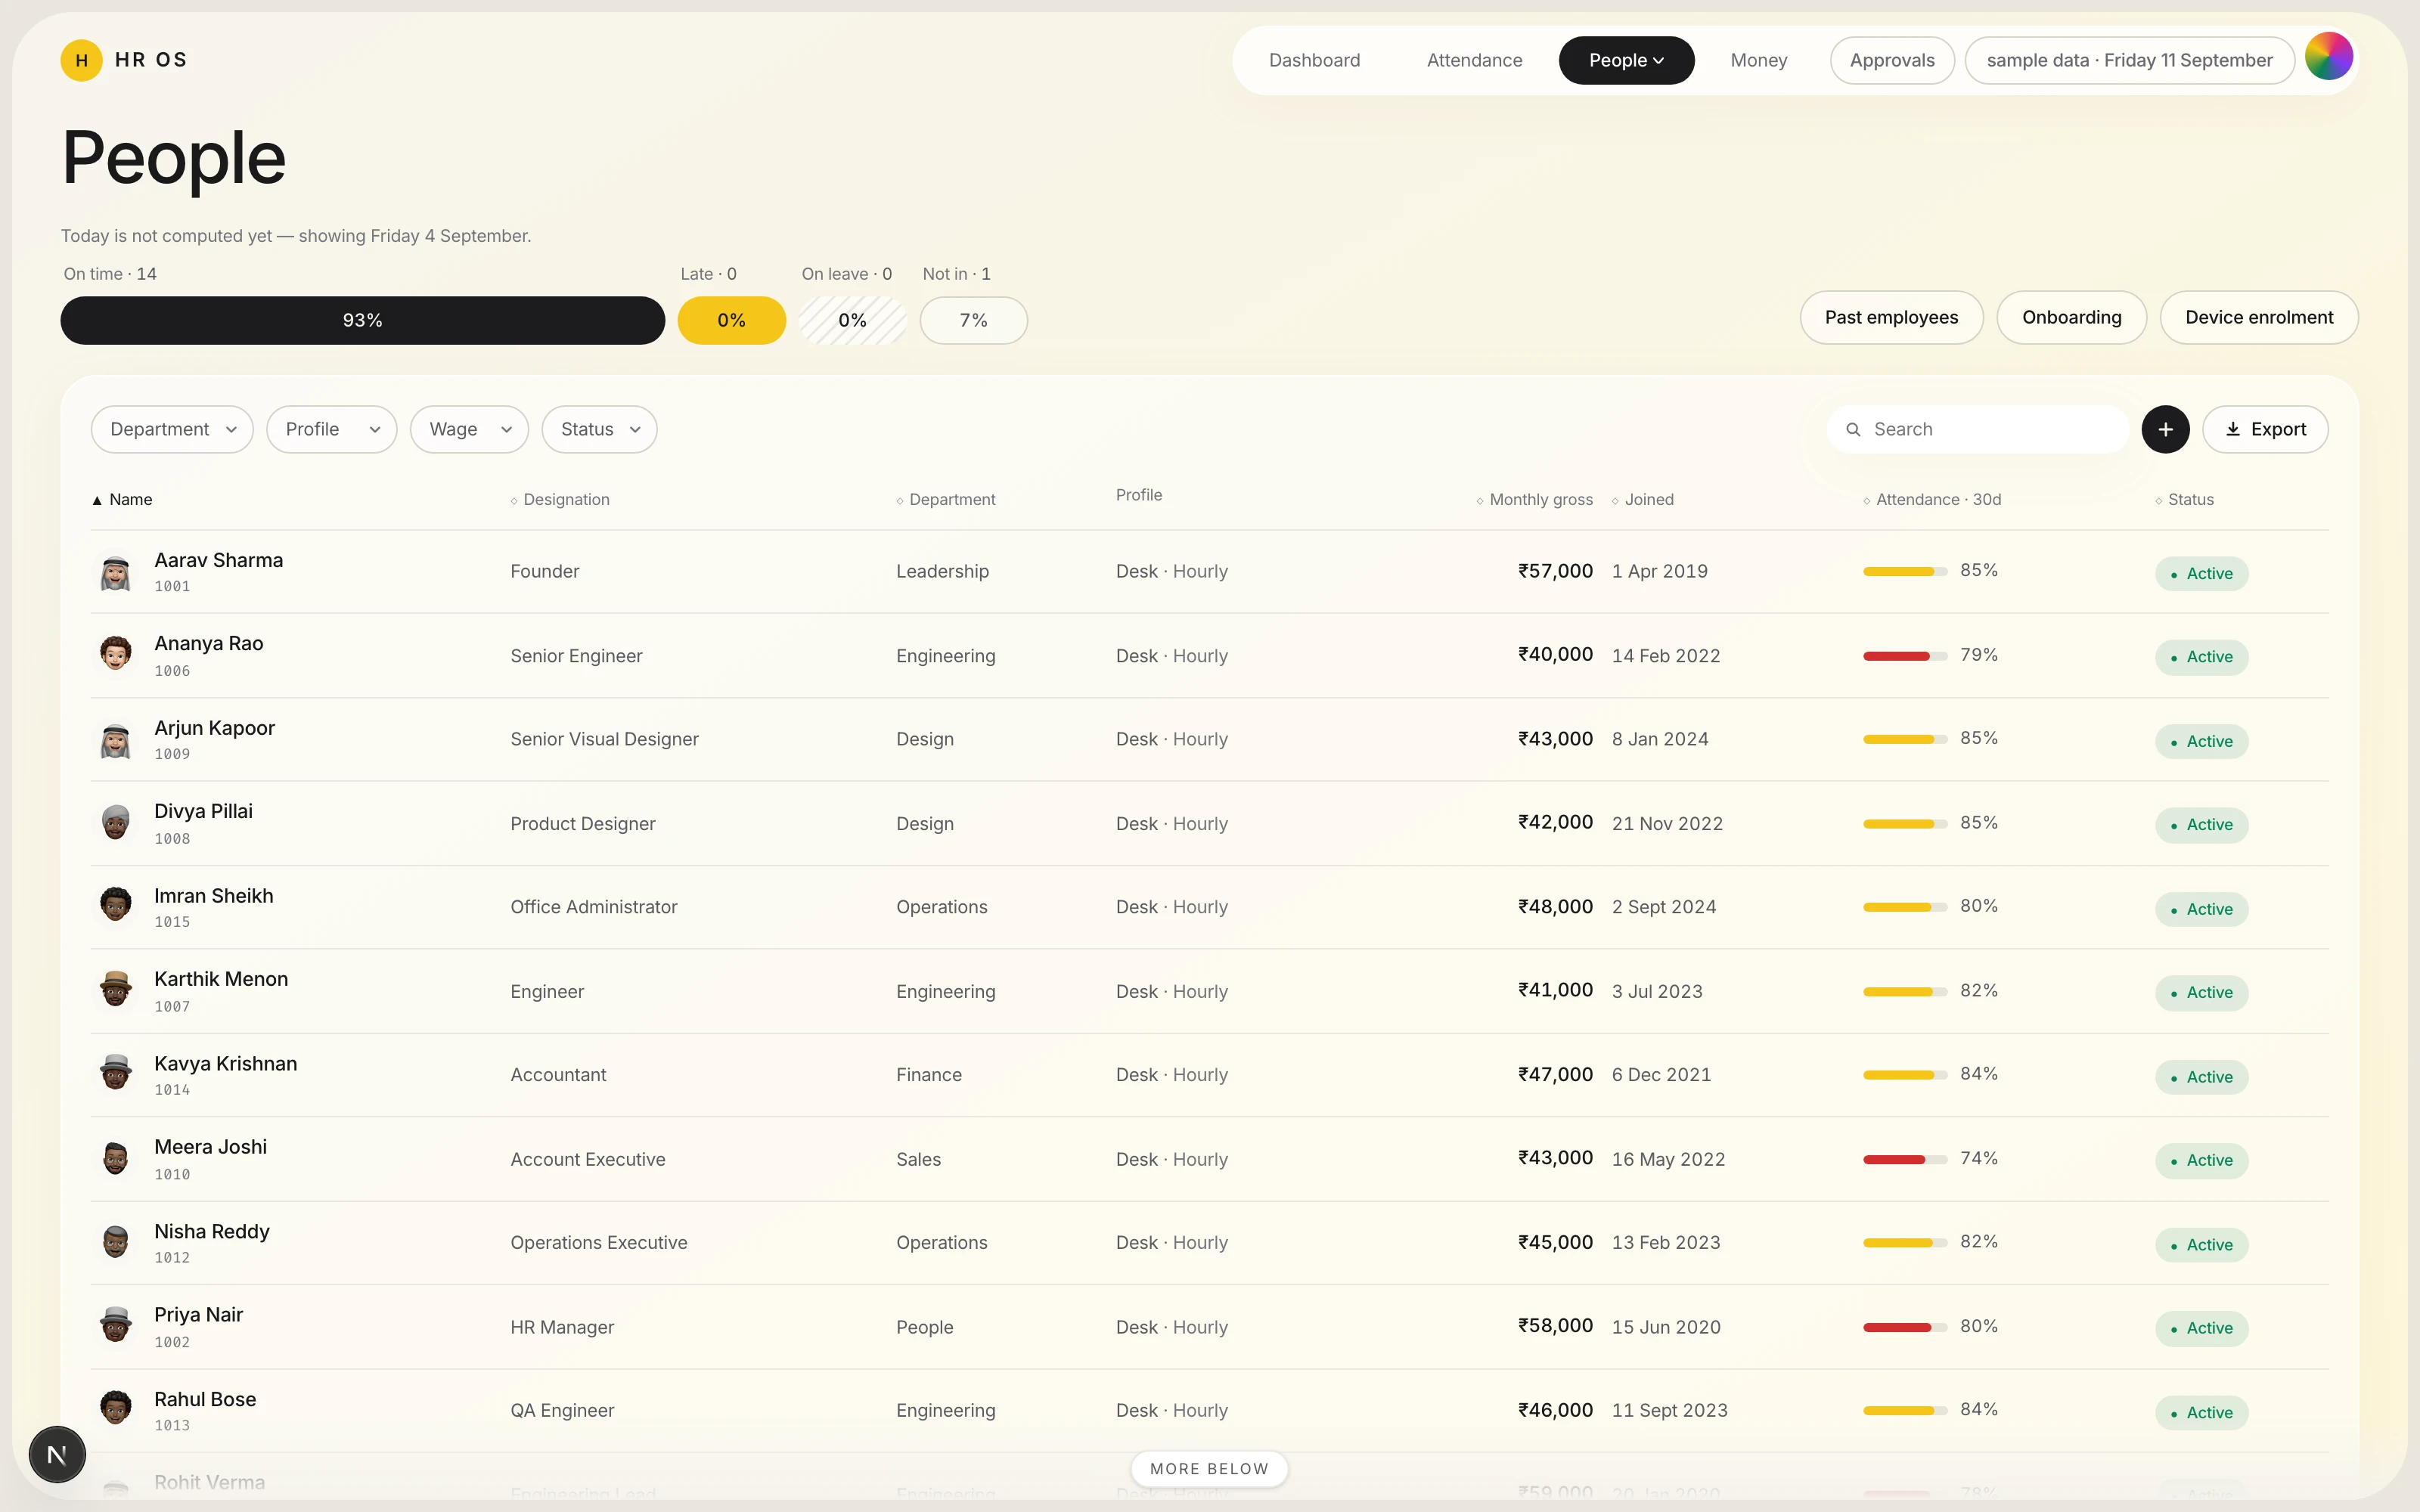Sort the table by Name column
Screen dimensions: 2420x1512
tap(122, 499)
